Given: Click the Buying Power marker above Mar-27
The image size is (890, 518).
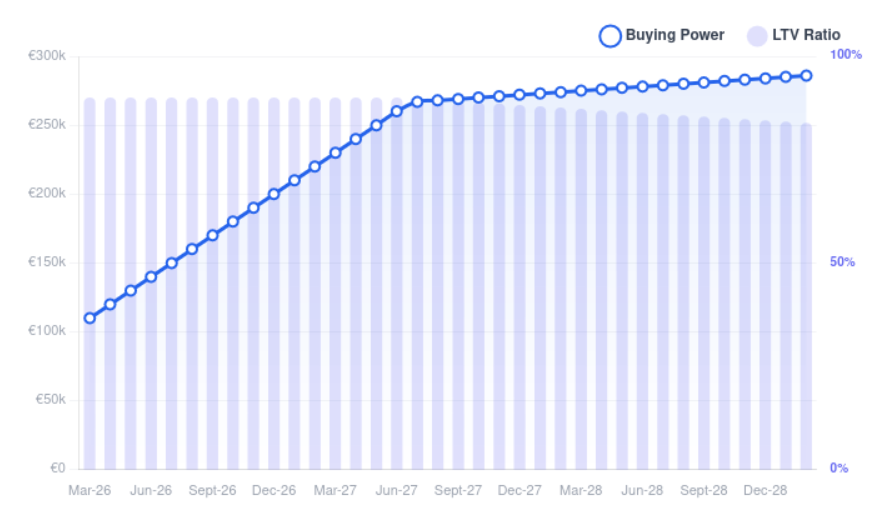Looking at the screenshot, I should click(335, 153).
